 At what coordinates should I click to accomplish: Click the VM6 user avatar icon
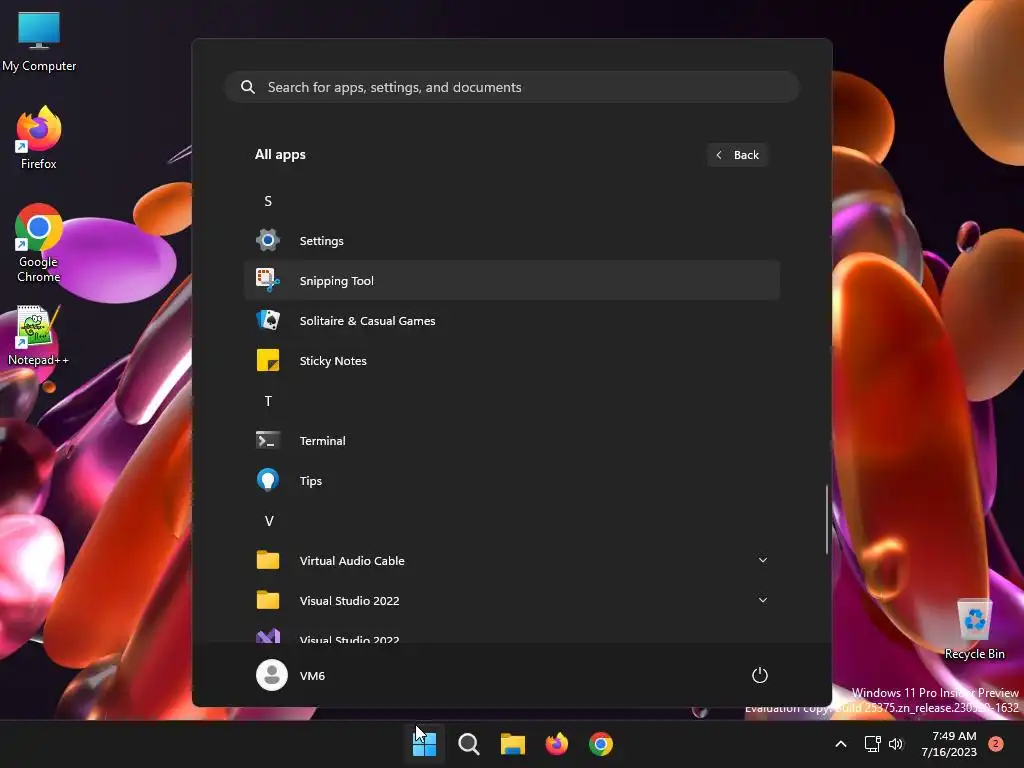point(272,675)
